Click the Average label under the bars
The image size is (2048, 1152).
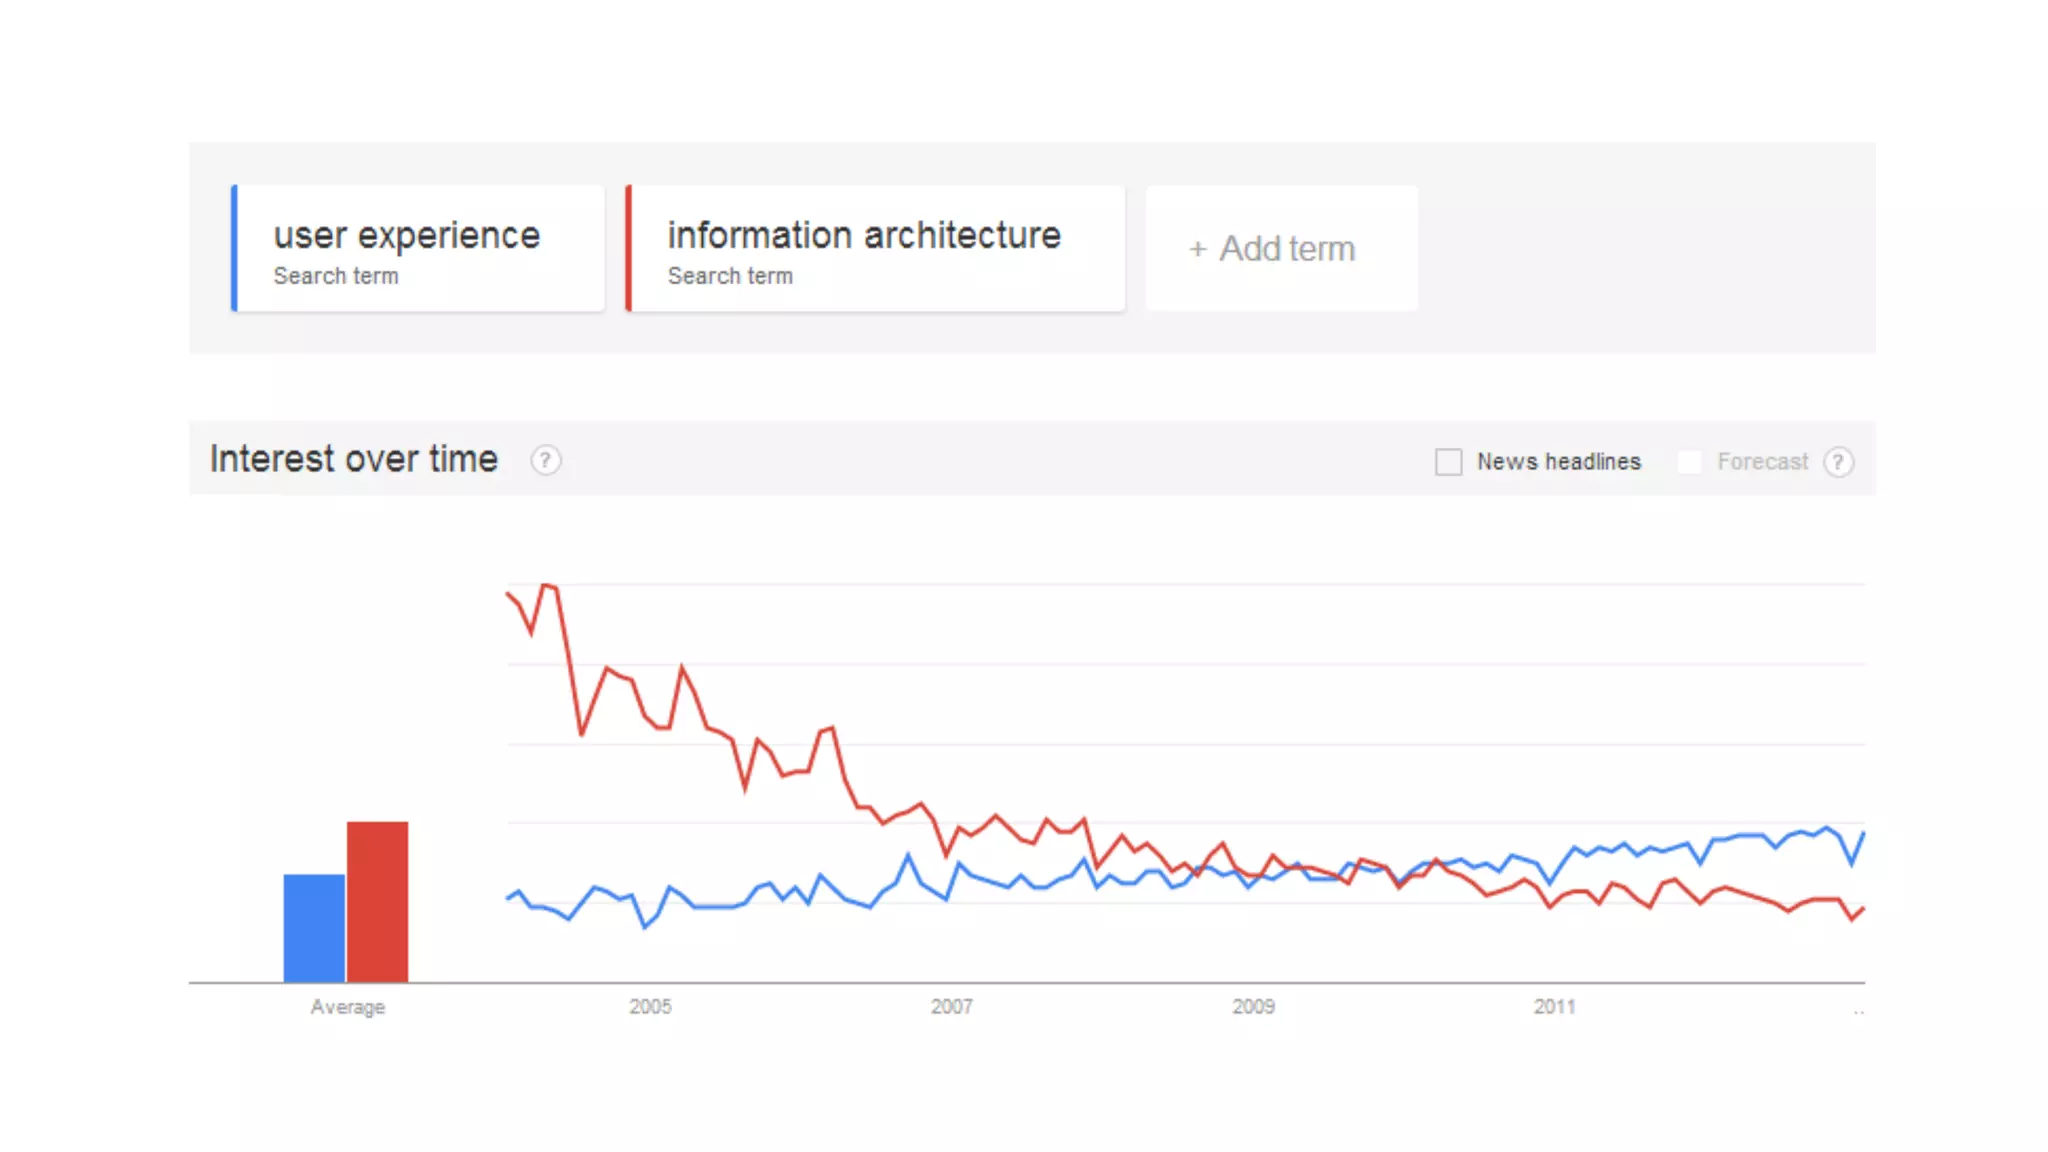click(x=347, y=1007)
